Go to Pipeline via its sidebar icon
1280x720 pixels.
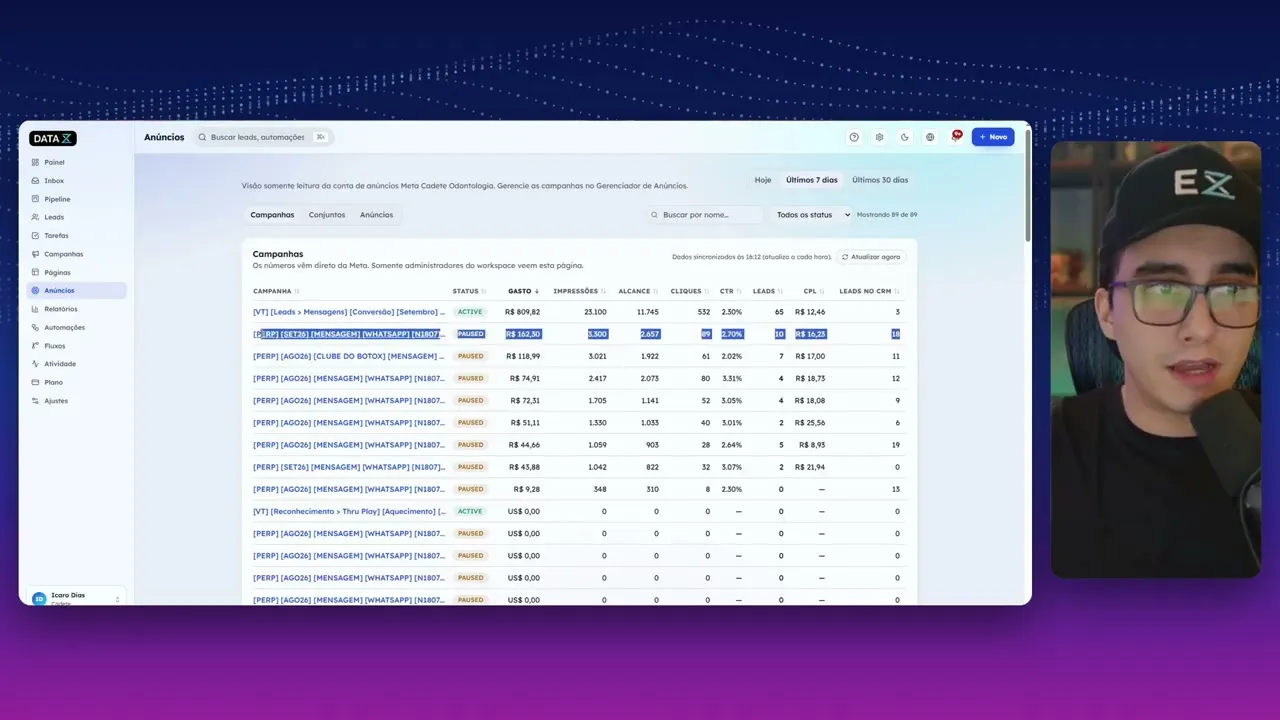point(36,199)
